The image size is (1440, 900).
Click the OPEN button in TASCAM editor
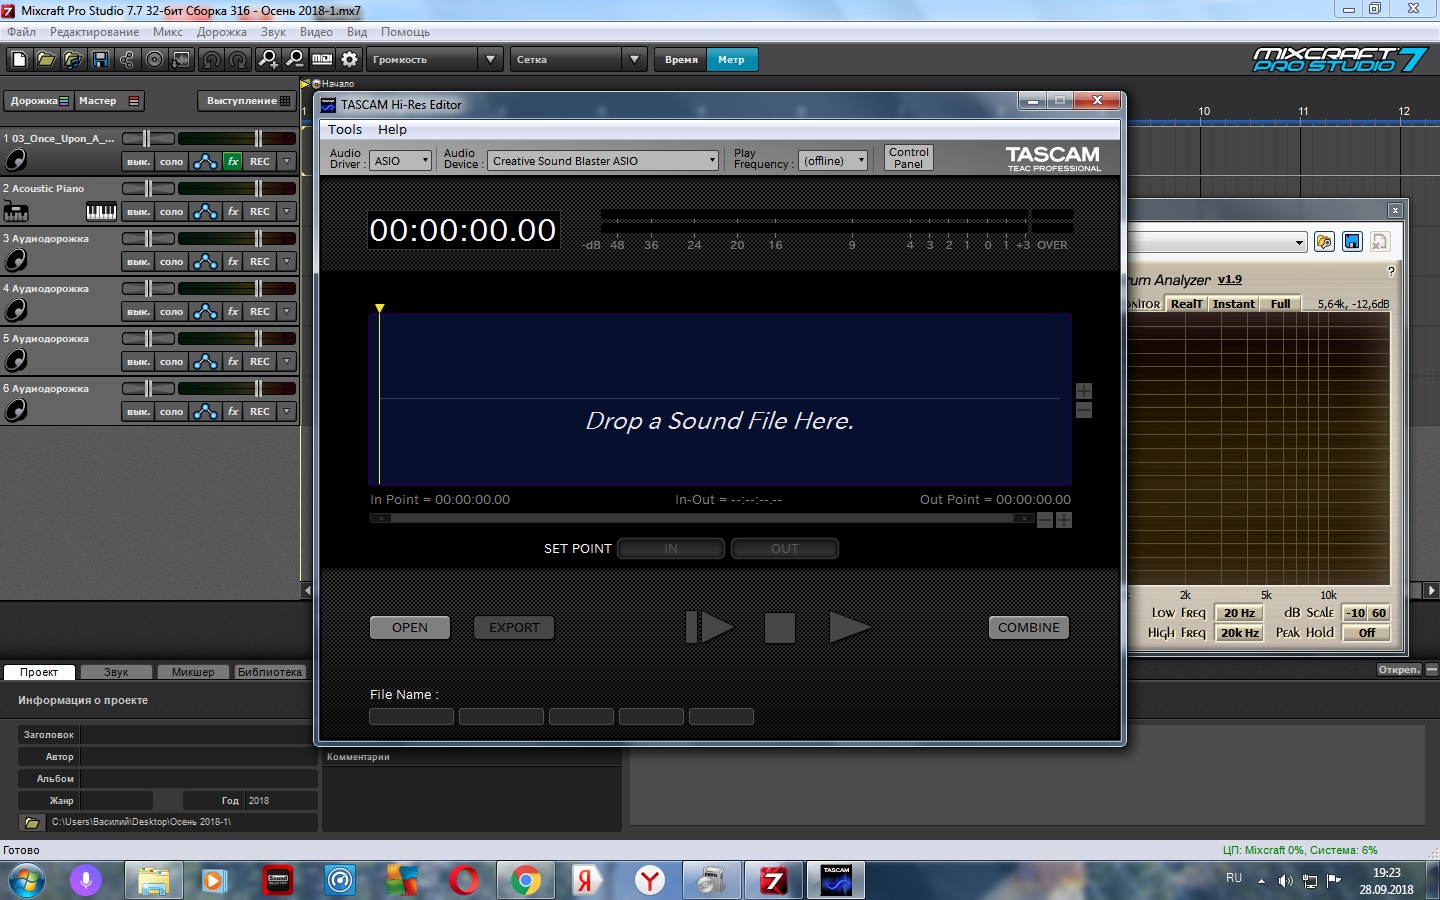[x=410, y=628]
